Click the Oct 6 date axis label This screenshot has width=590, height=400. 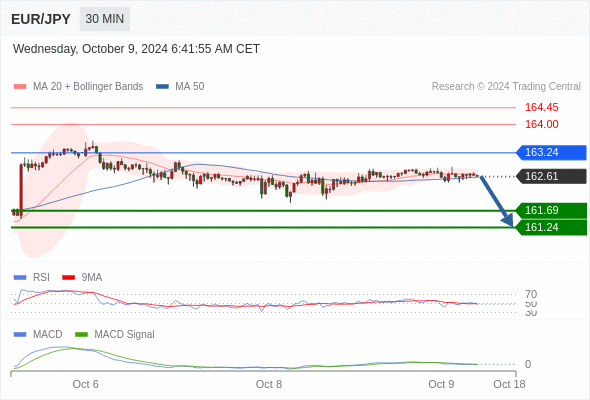point(85,384)
